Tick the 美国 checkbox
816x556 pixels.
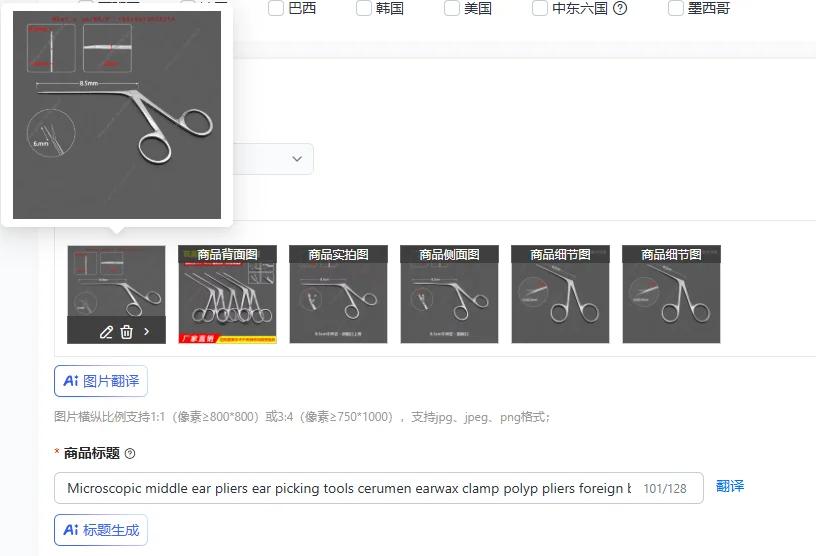coord(452,8)
